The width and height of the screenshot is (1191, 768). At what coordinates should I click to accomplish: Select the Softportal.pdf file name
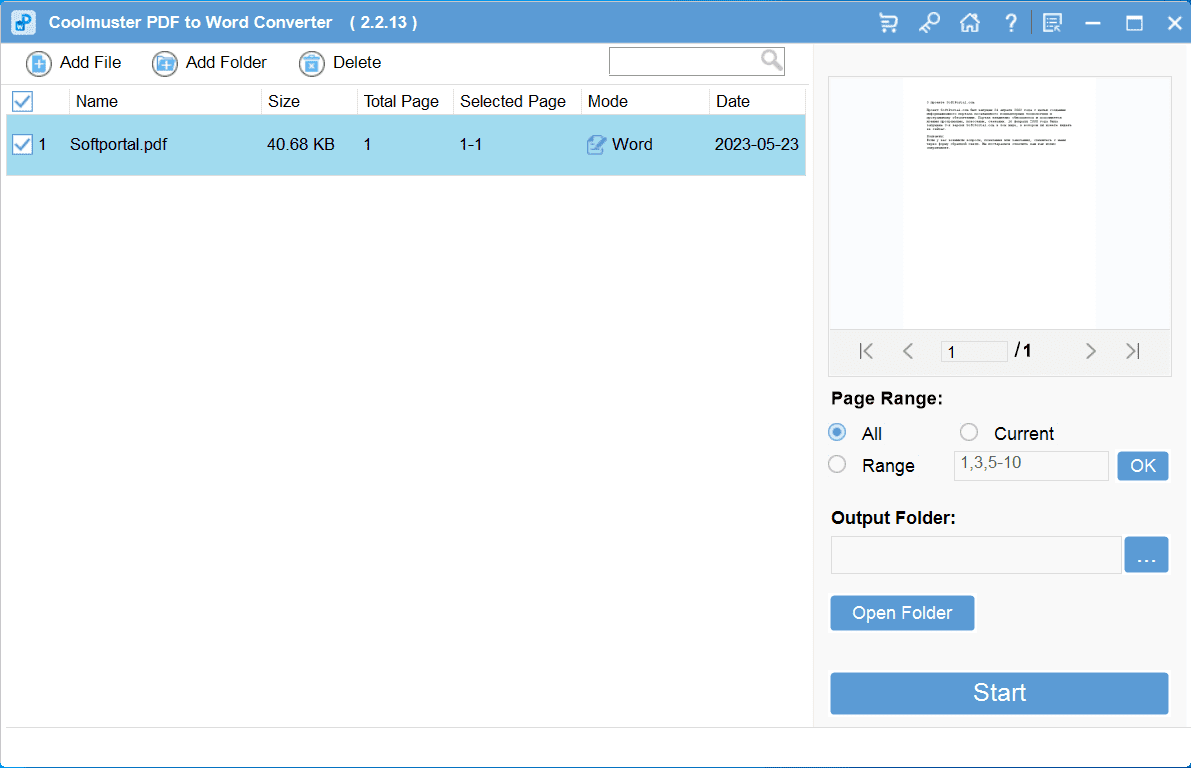coord(118,144)
